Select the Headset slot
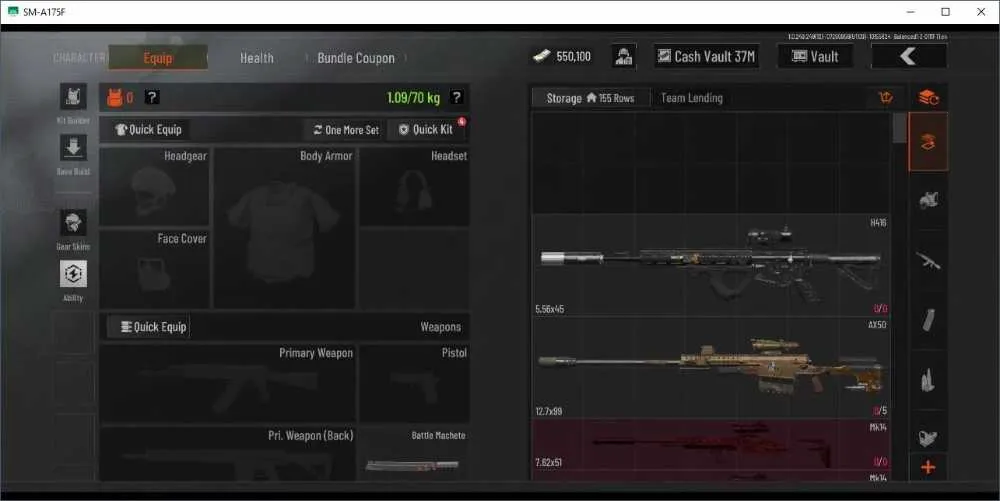1000x501 pixels. click(x=415, y=187)
